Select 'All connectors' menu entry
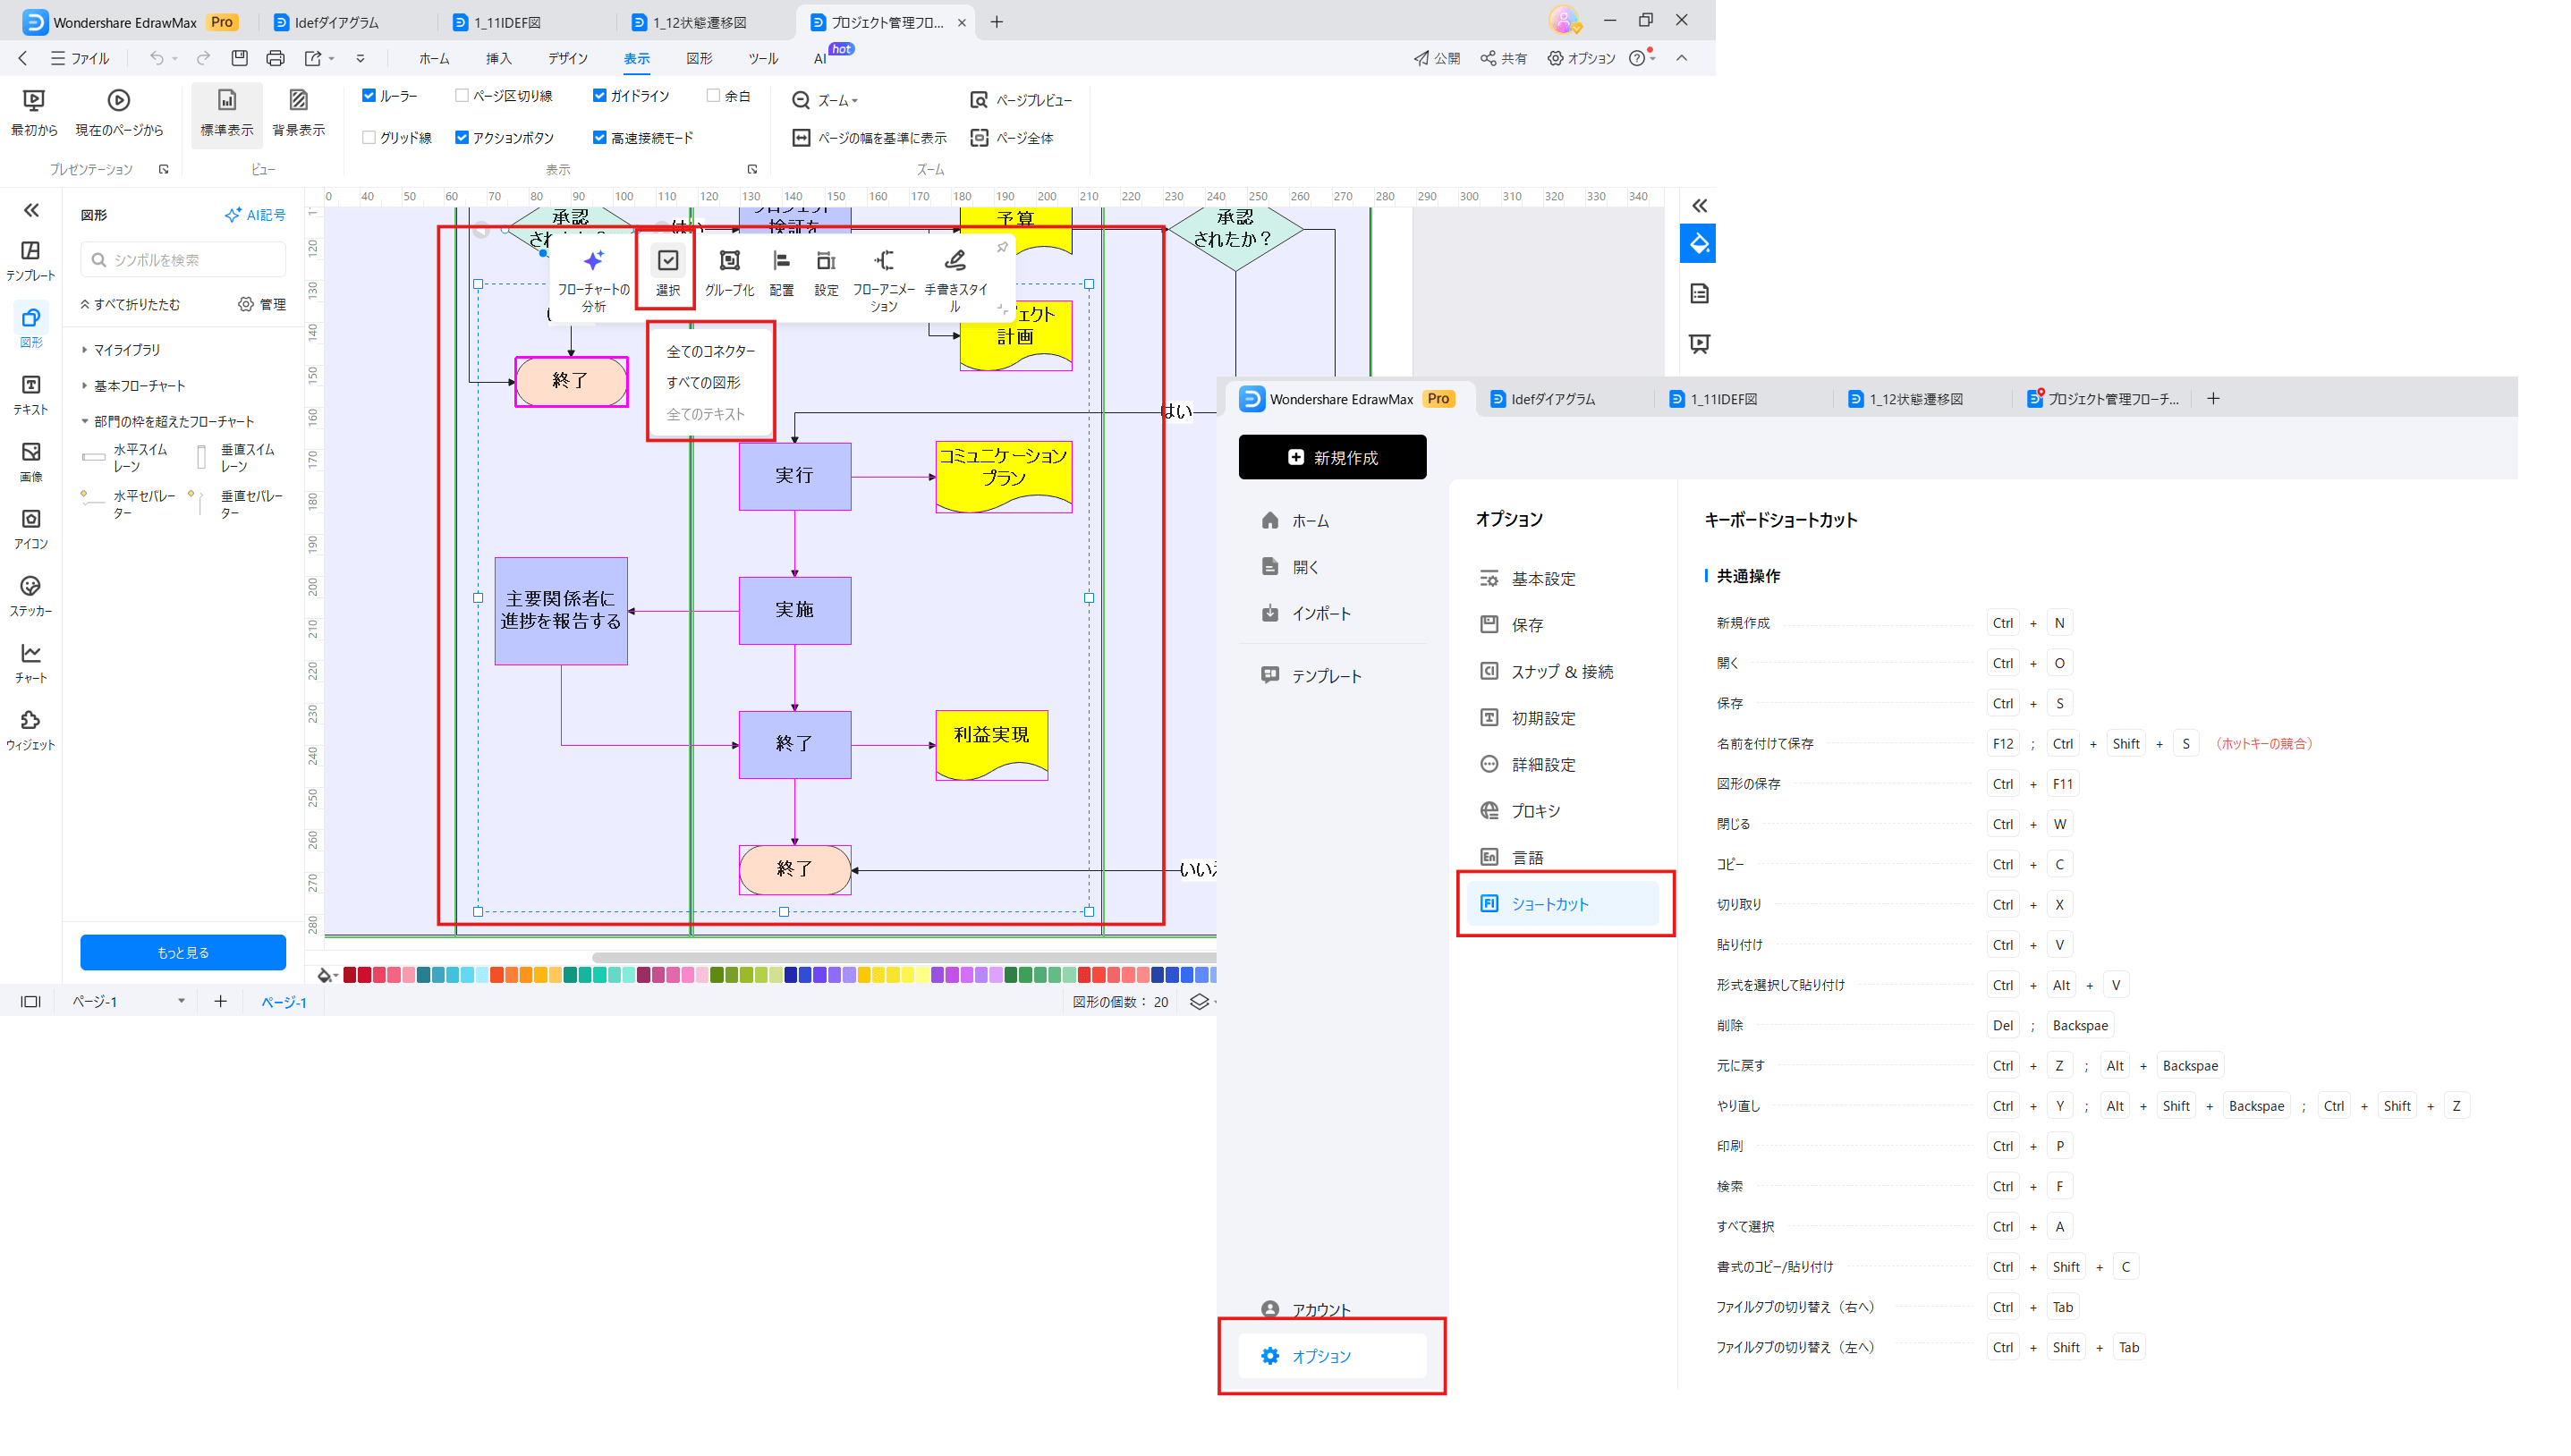This screenshot has width=2571, height=1456. [x=710, y=352]
